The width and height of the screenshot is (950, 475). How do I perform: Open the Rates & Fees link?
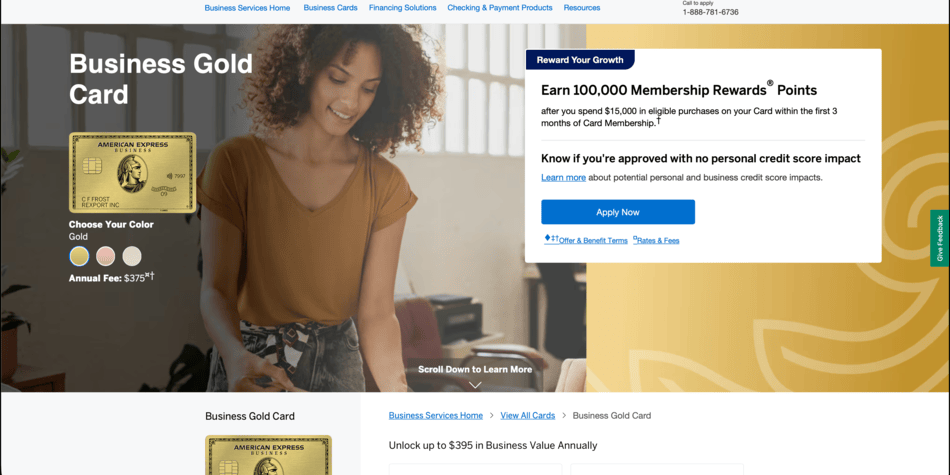pyautogui.click(x=656, y=240)
